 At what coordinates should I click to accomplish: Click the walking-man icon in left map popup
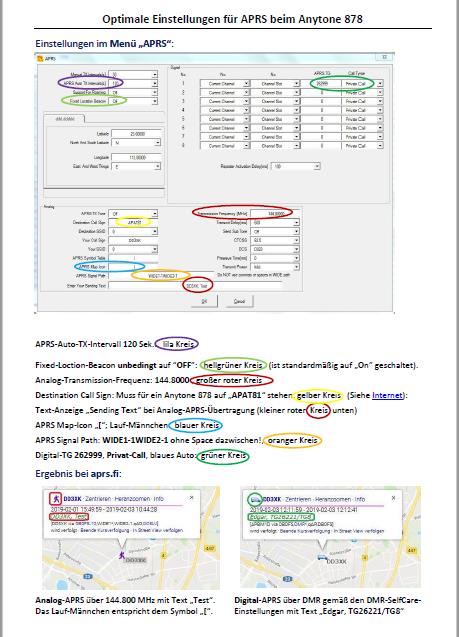coord(56,498)
